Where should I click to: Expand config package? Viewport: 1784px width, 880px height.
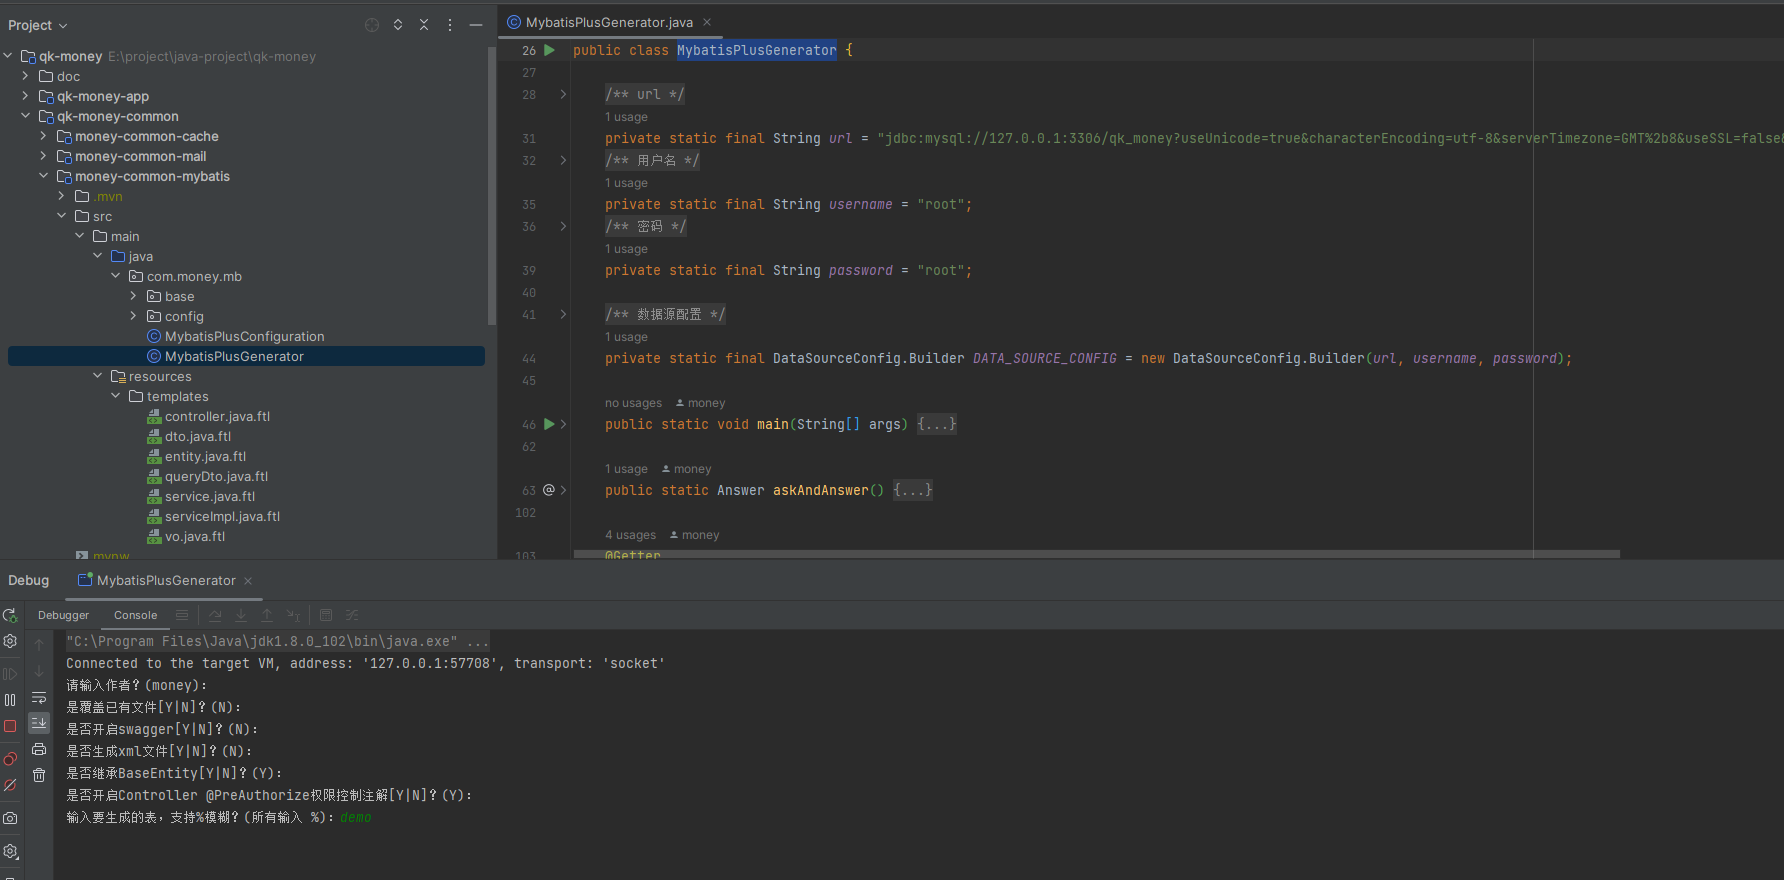coord(134,316)
